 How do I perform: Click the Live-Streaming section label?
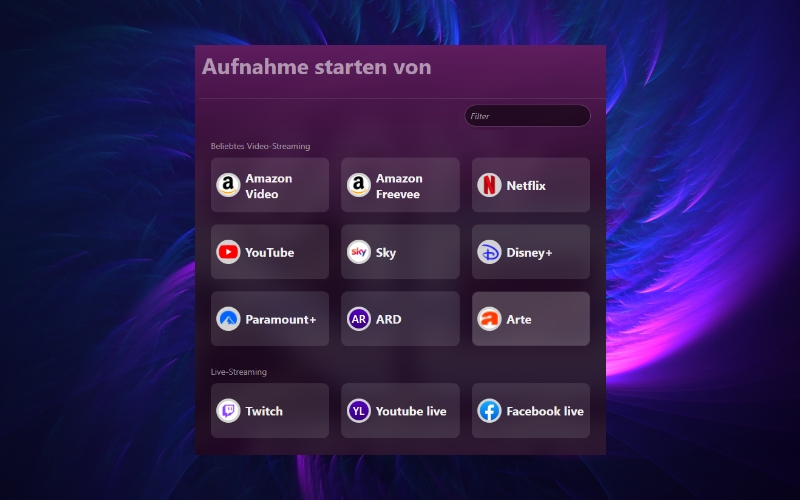pos(239,372)
